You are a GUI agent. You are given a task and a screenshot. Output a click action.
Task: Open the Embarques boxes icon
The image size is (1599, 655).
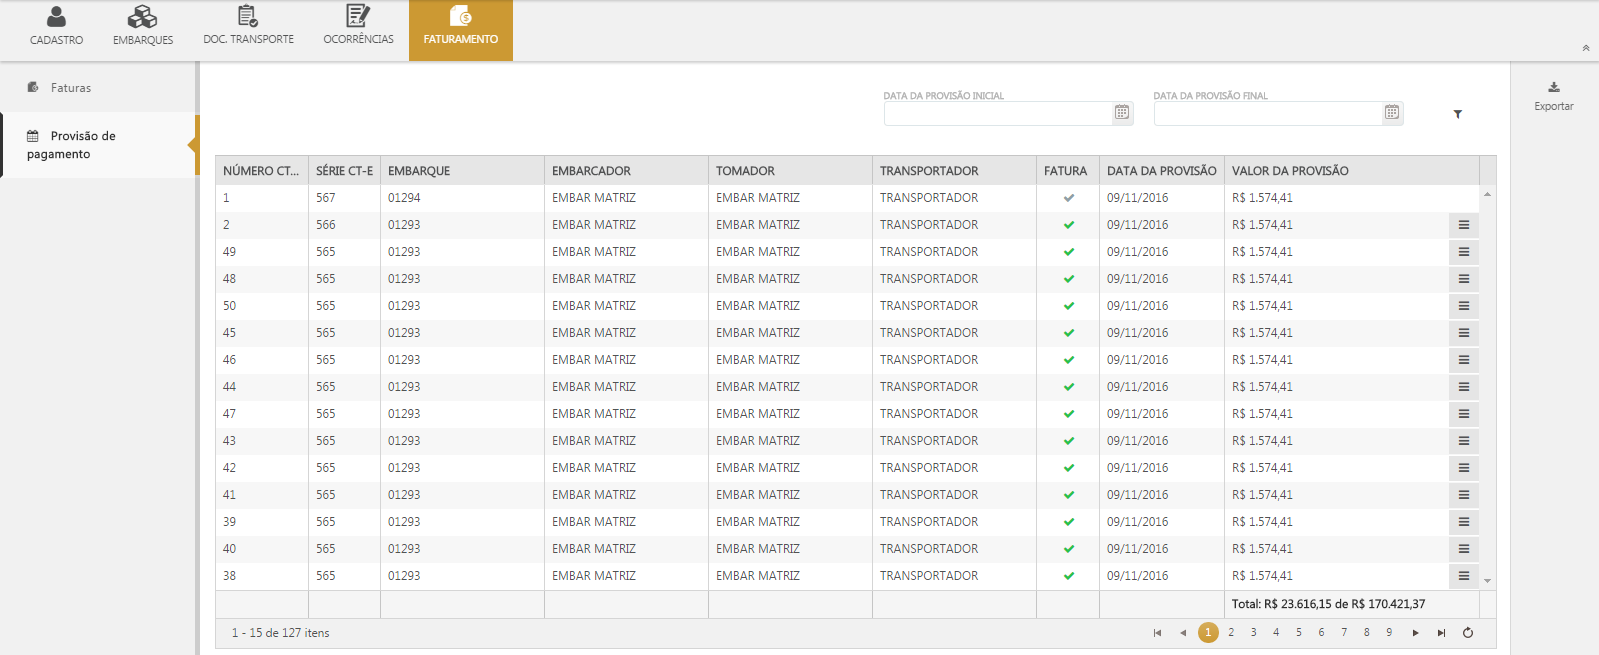pyautogui.click(x=142, y=17)
